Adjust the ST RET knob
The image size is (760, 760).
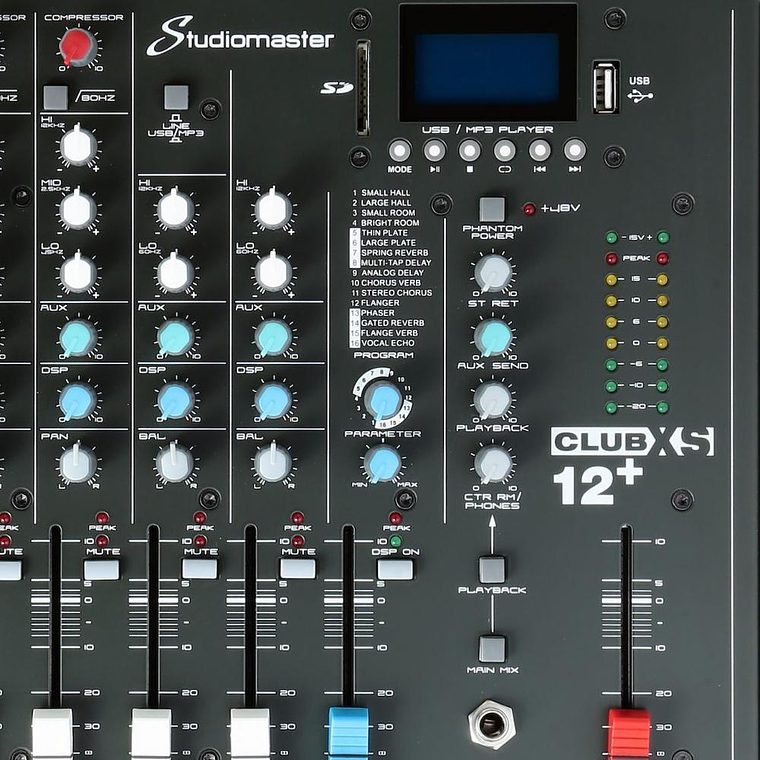[493, 274]
